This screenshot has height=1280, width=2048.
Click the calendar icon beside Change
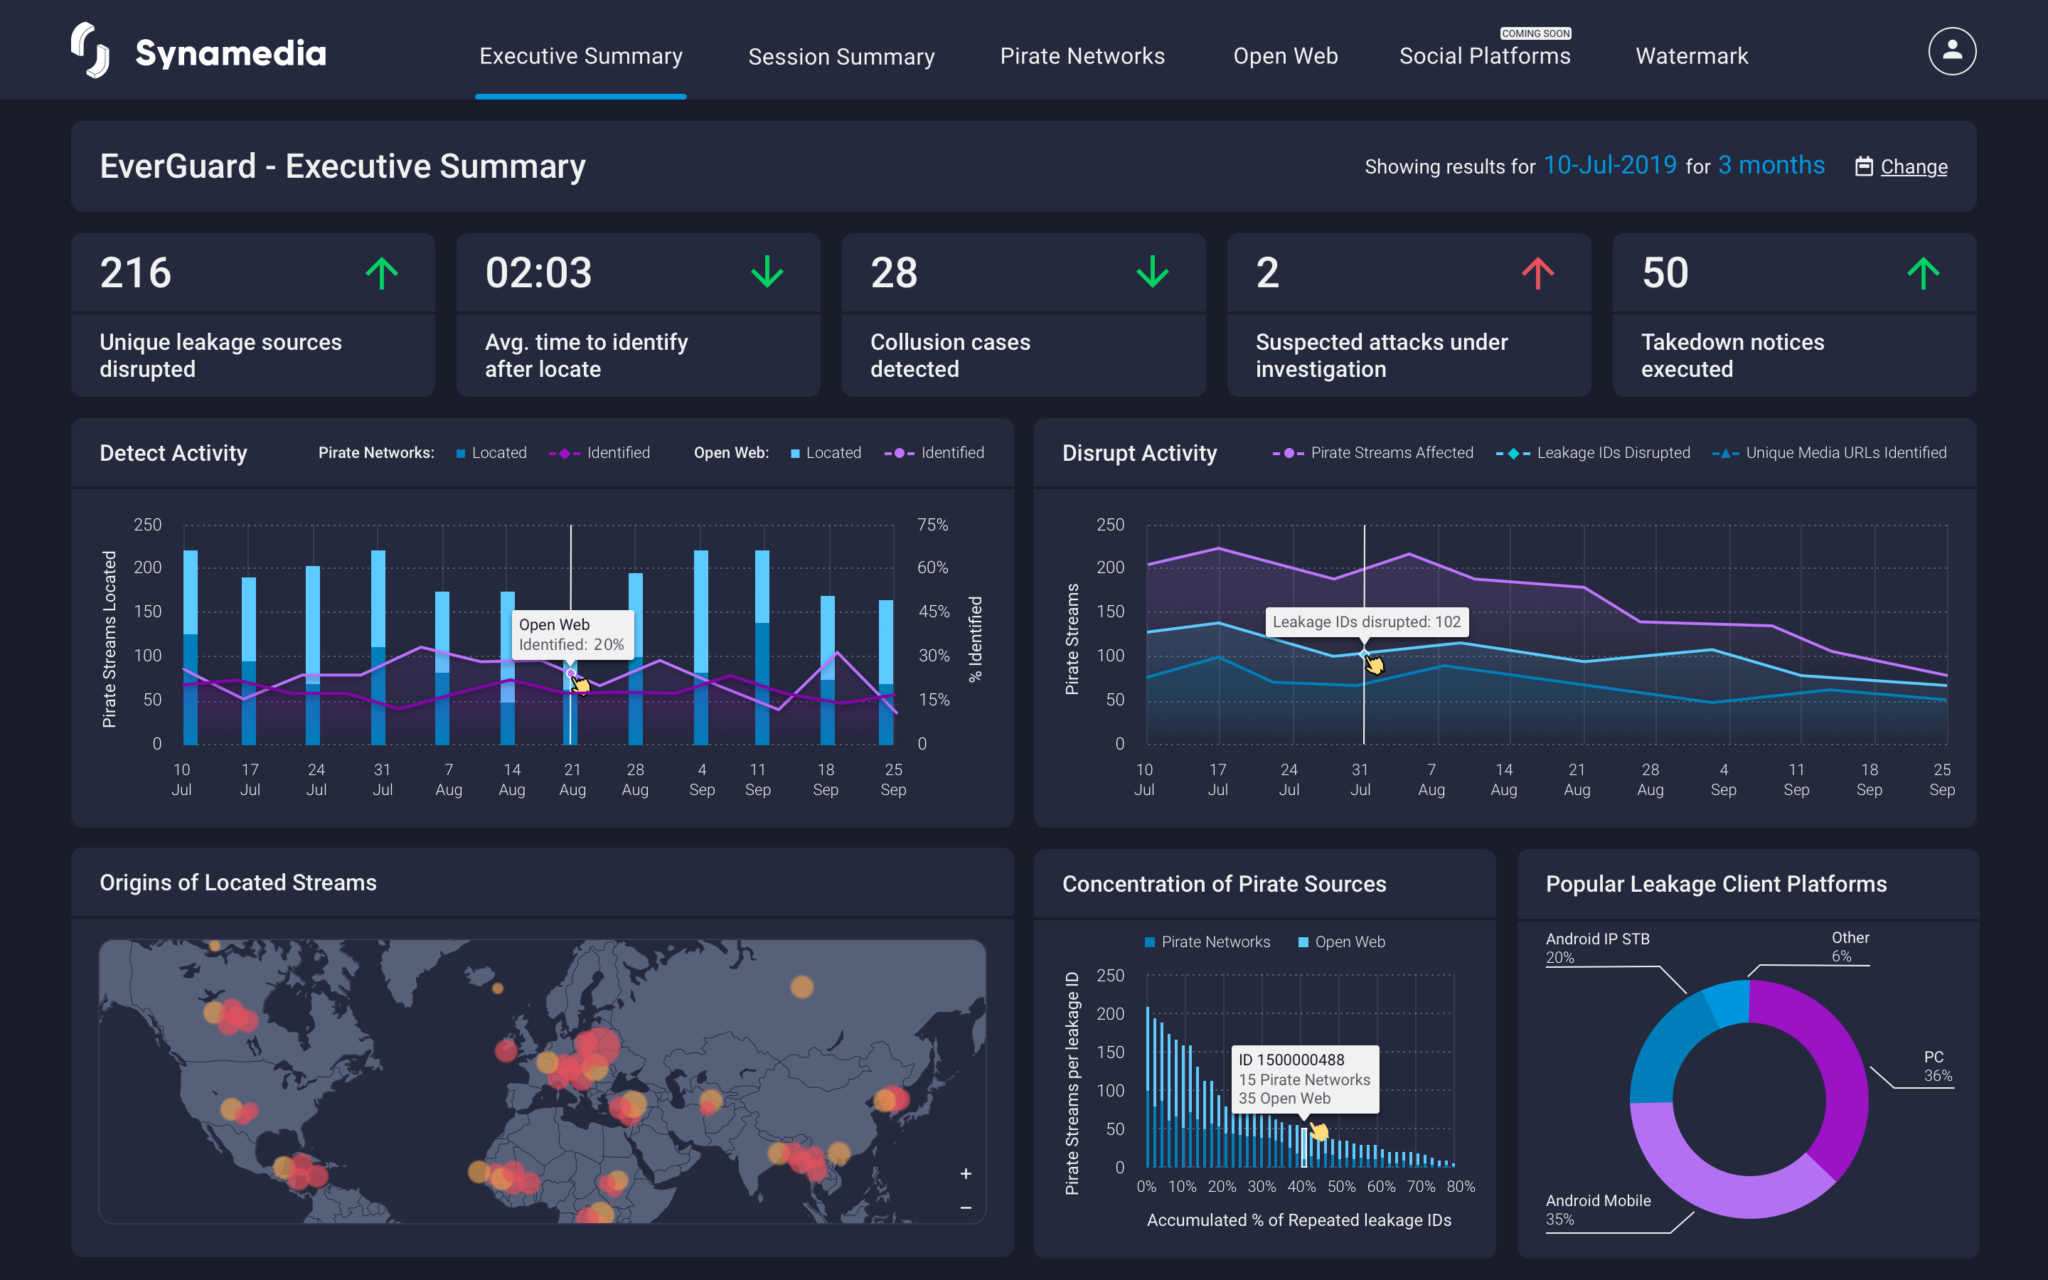click(x=1864, y=166)
